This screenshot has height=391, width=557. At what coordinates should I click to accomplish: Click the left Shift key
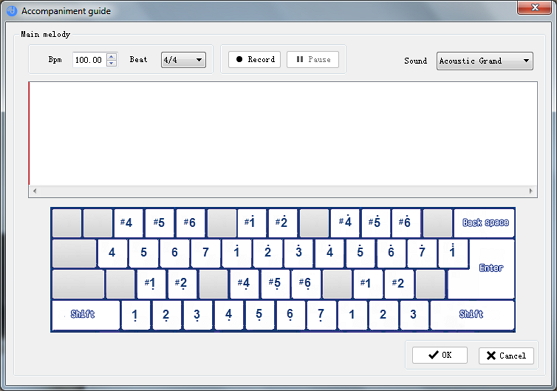(86, 314)
